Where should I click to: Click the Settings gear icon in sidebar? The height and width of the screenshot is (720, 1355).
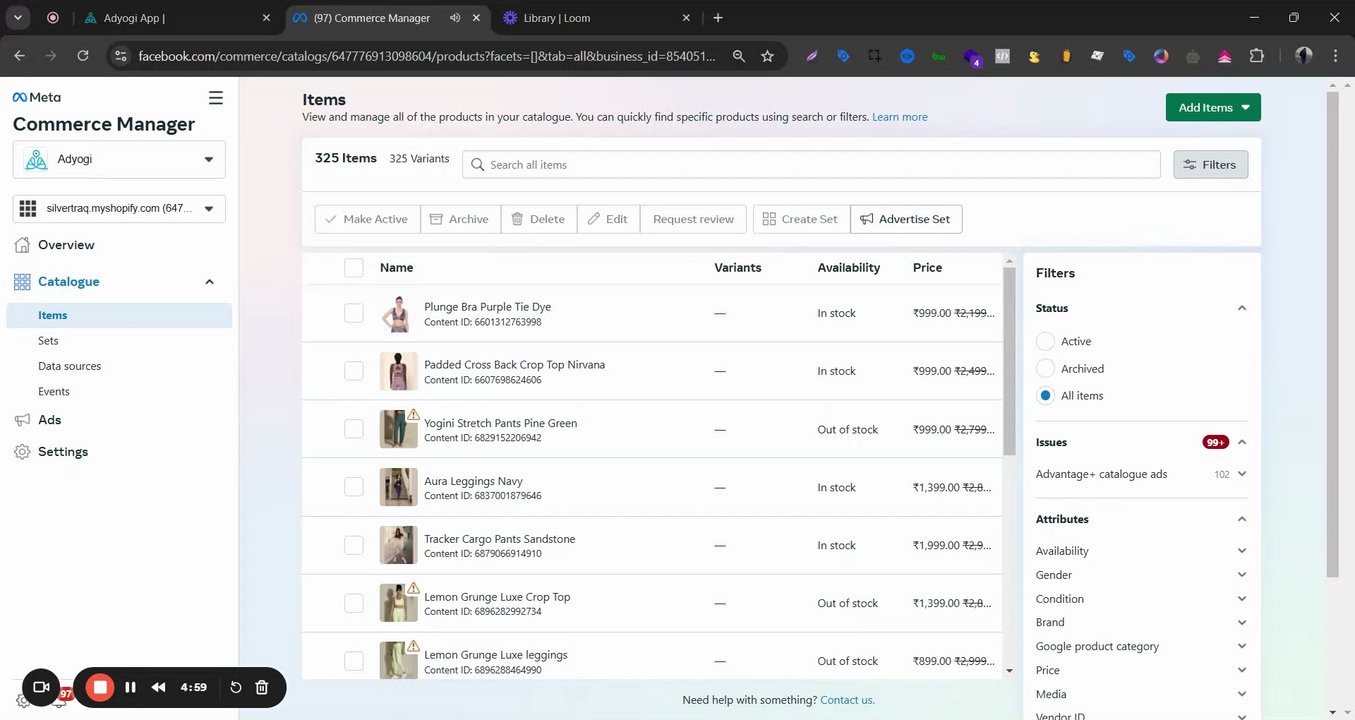tap(22, 452)
